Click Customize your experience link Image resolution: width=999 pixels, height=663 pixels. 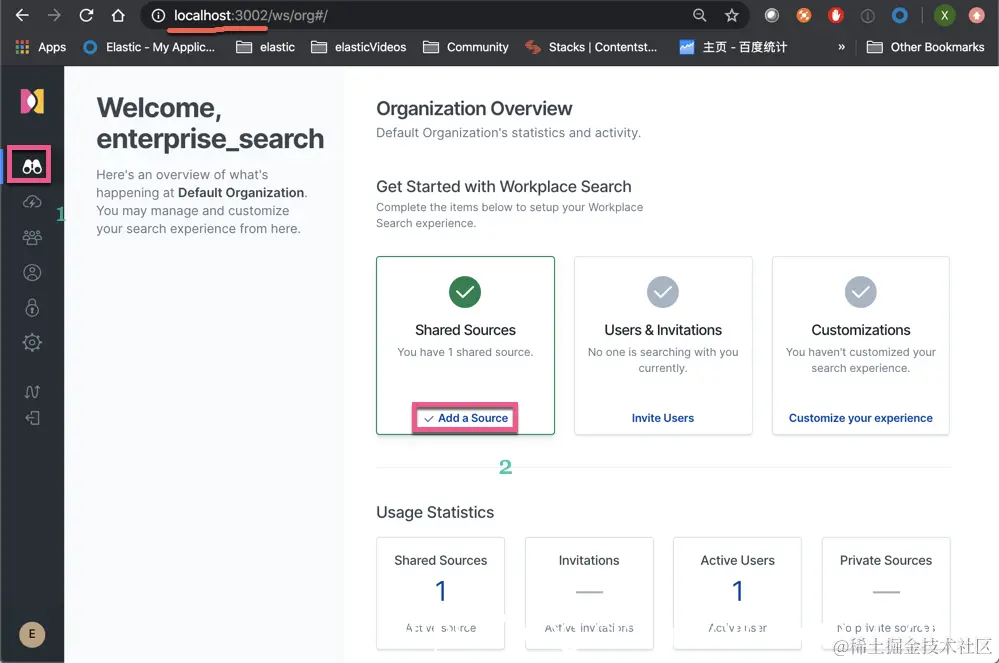pyautogui.click(x=861, y=418)
